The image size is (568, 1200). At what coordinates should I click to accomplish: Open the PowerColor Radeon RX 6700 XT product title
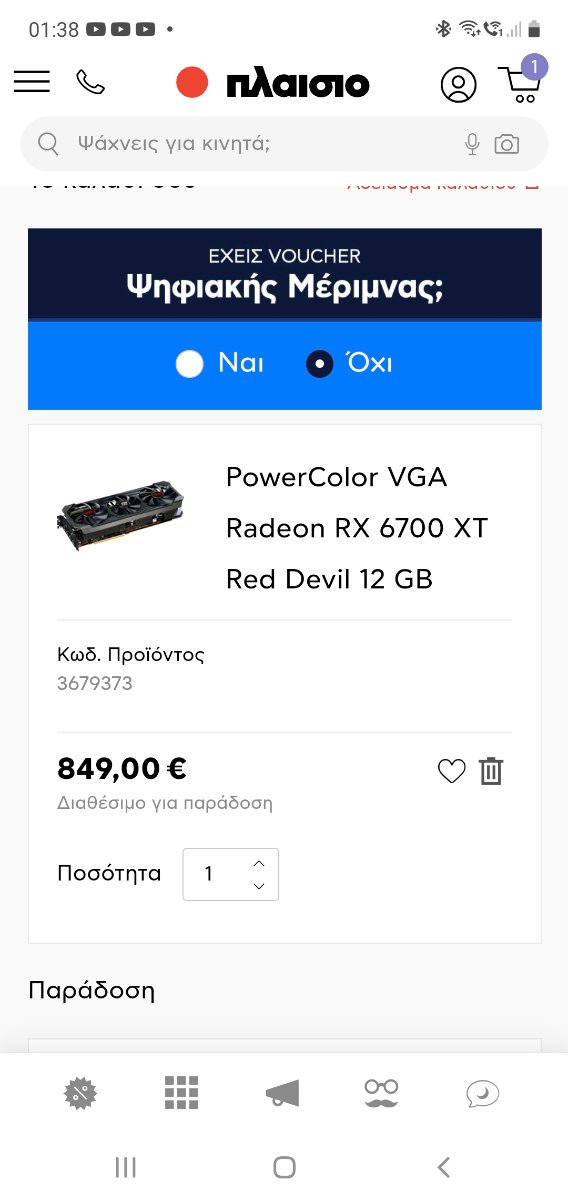(x=357, y=527)
